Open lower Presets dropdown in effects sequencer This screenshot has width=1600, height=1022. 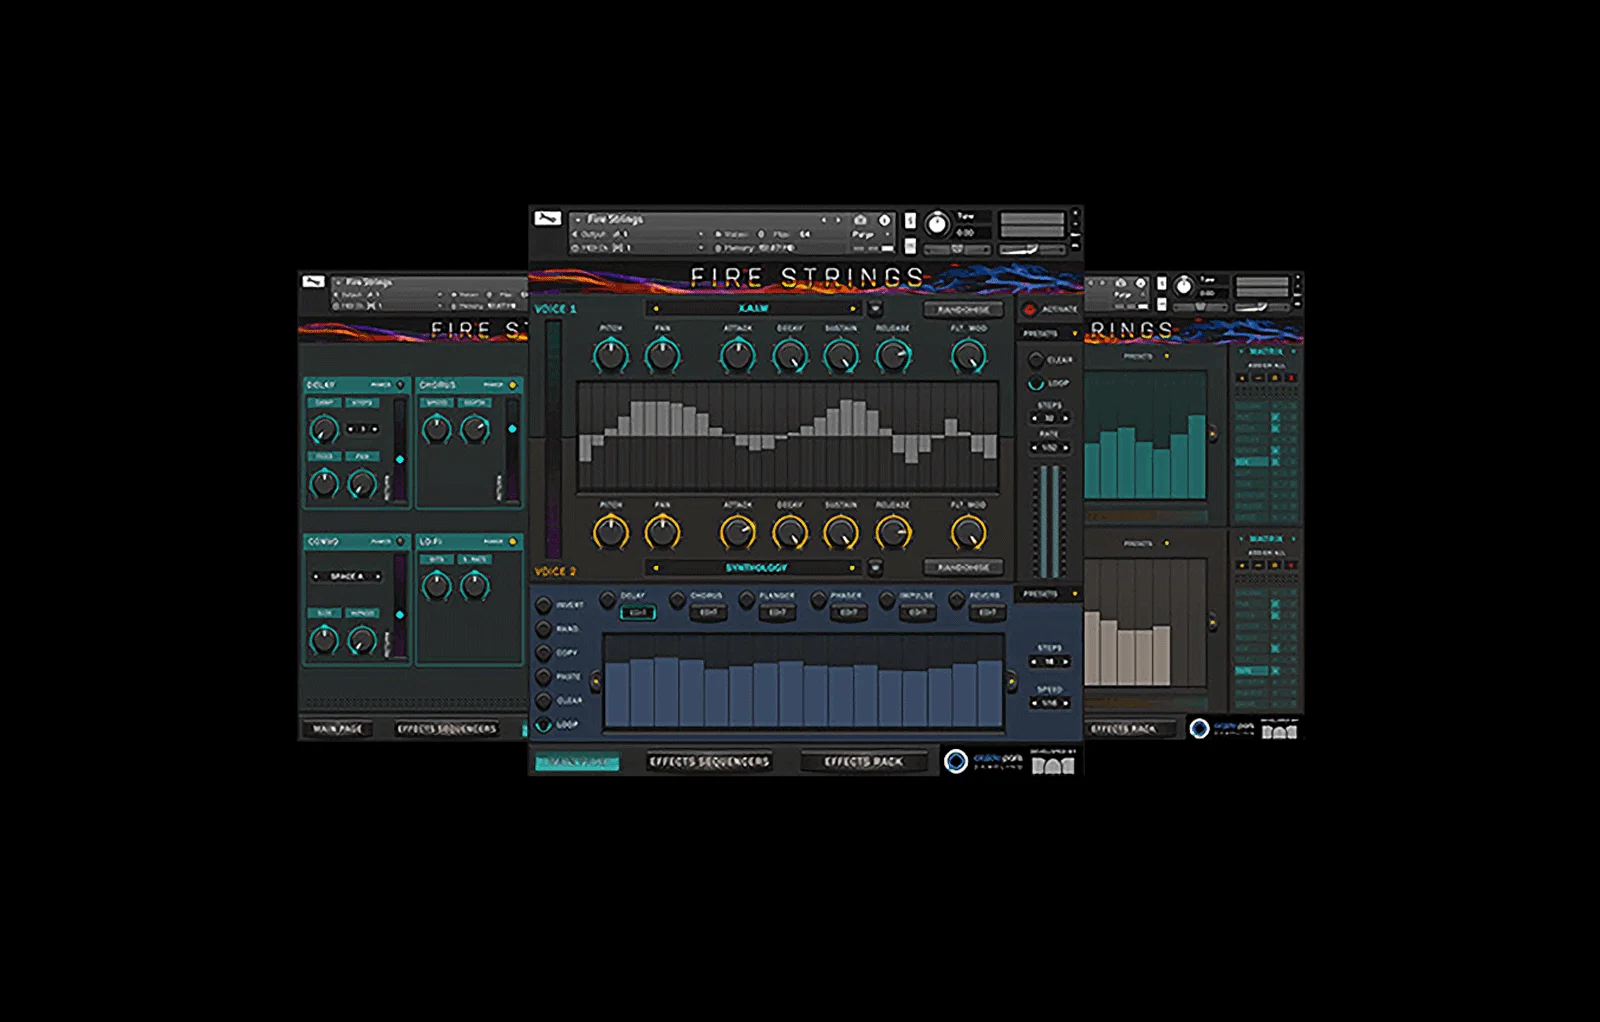click(x=1049, y=594)
